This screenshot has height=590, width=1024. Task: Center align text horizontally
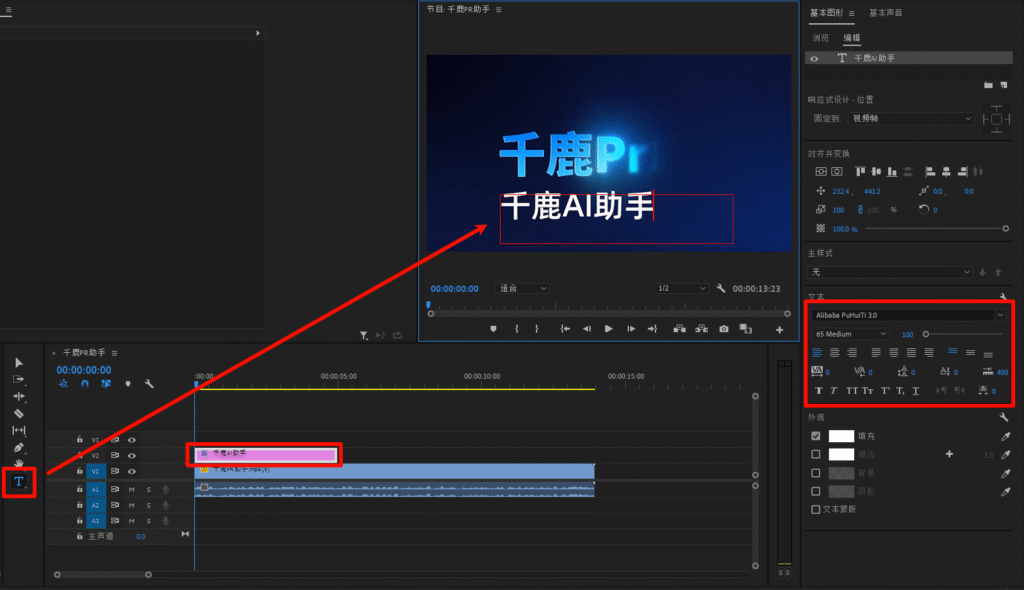point(834,352)
